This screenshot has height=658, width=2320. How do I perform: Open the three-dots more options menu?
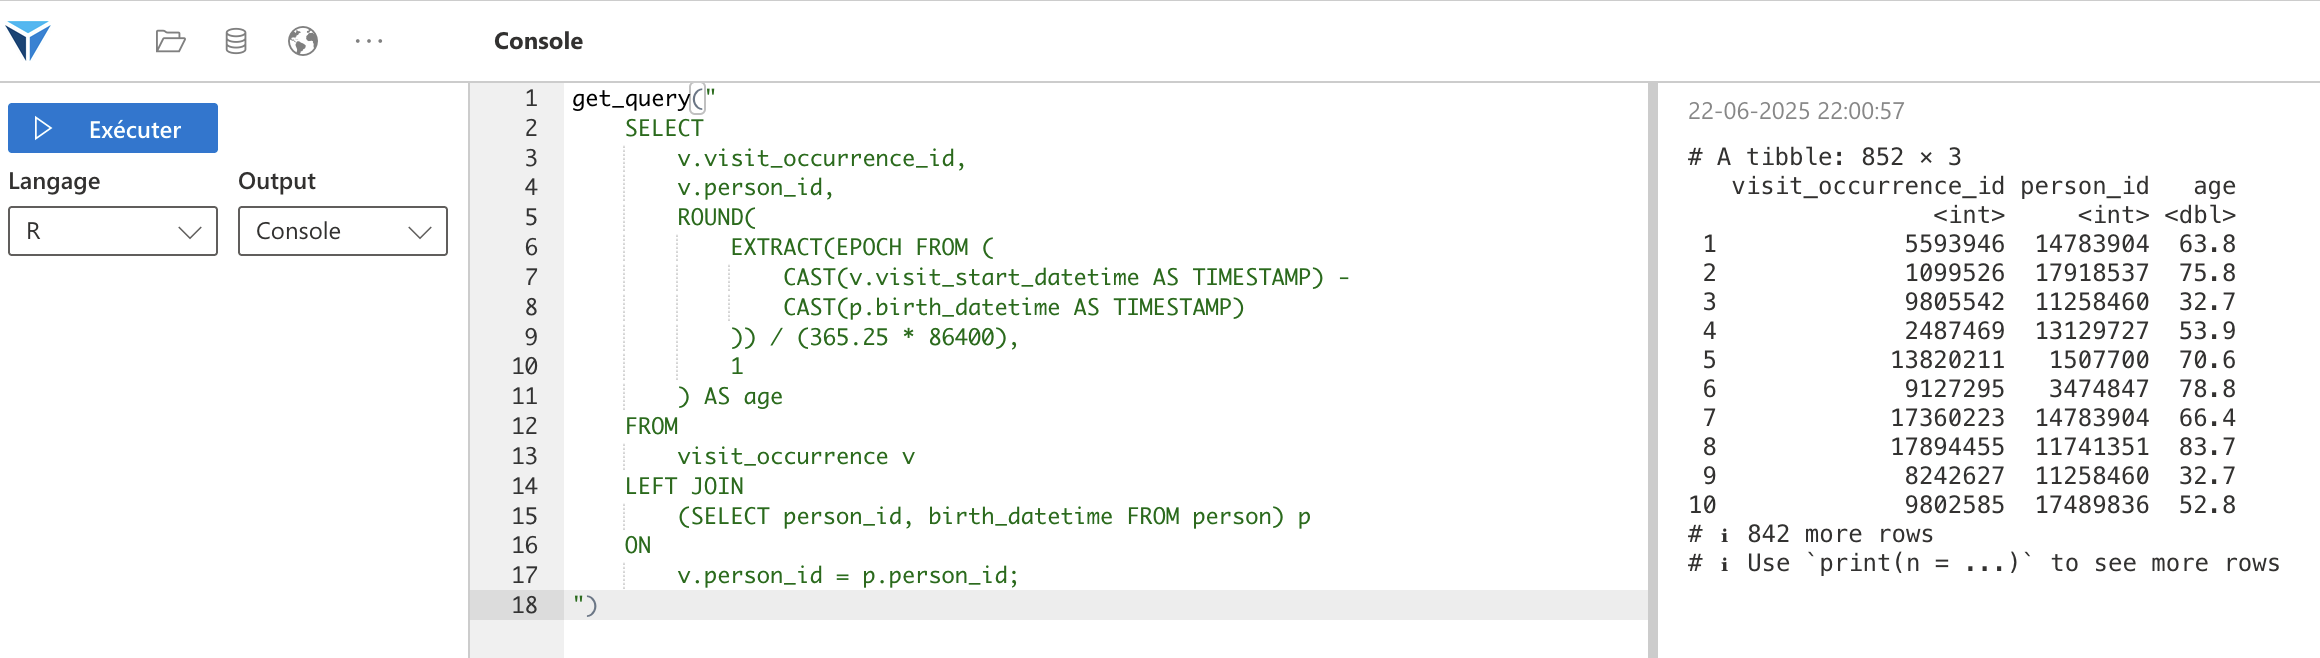coord(369,41)
